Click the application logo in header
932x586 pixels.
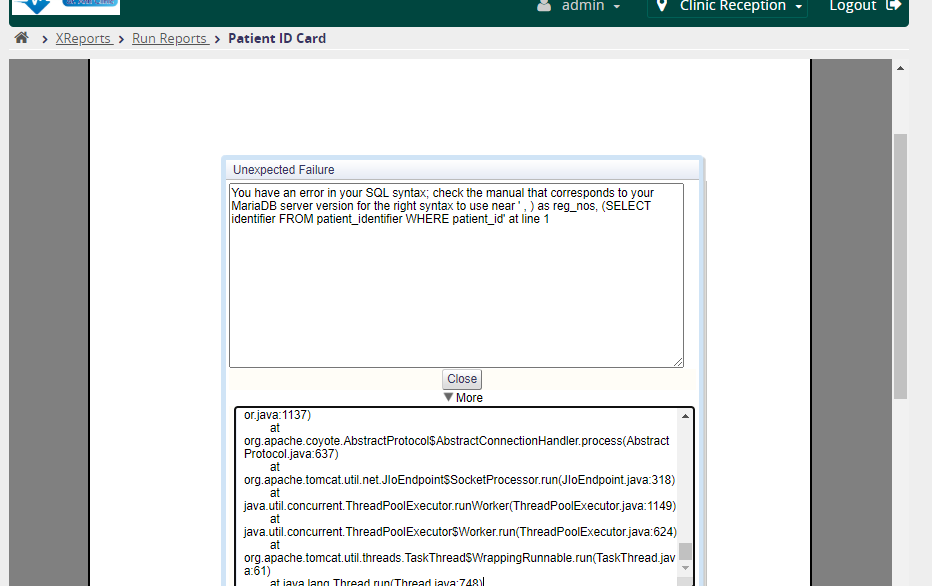pyautogui.click(x=66, y=6)
